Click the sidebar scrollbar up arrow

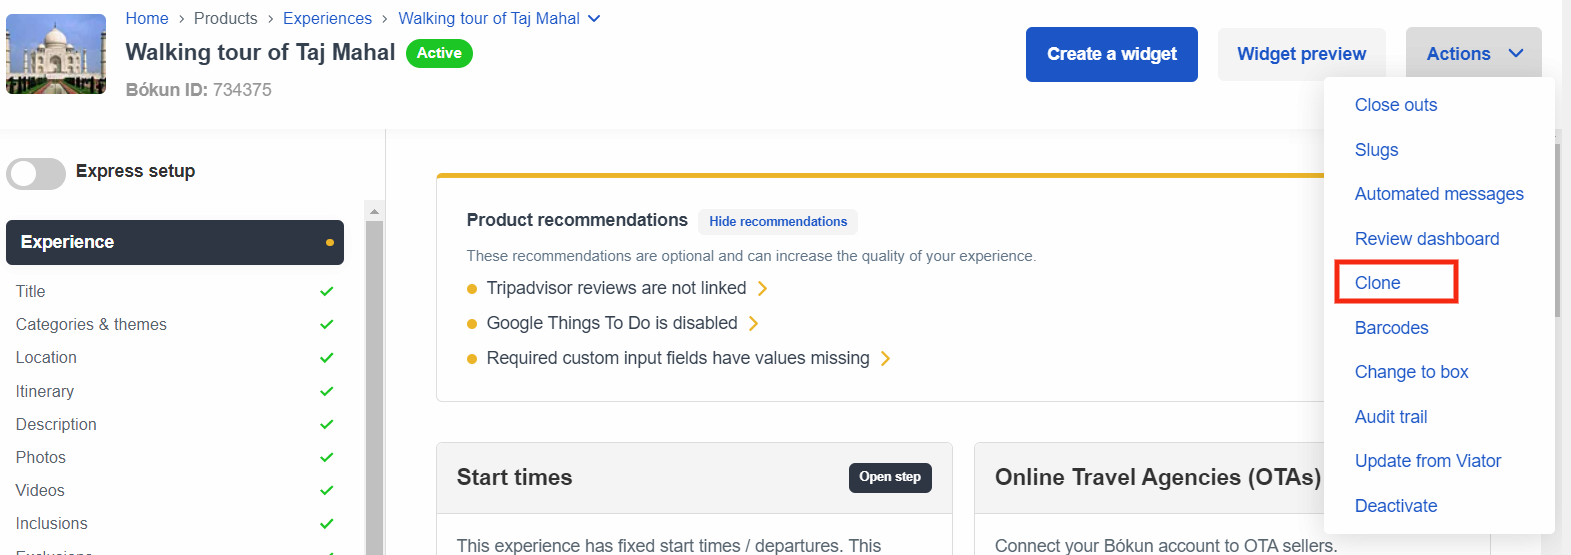pyautogui.click(x=374, y=211)
